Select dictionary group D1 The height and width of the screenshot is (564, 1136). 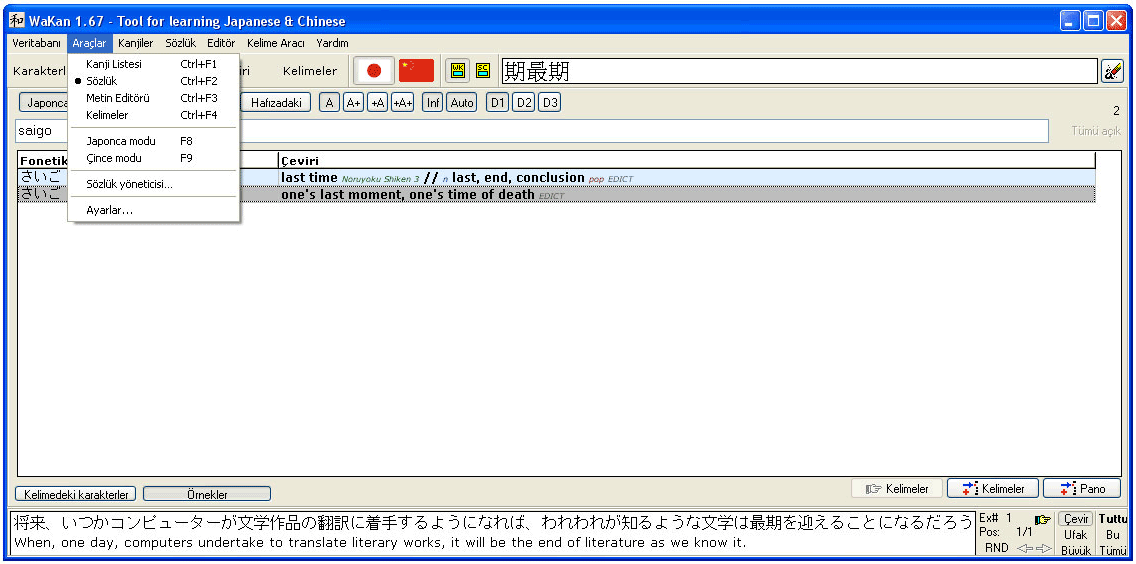point(497,103)
